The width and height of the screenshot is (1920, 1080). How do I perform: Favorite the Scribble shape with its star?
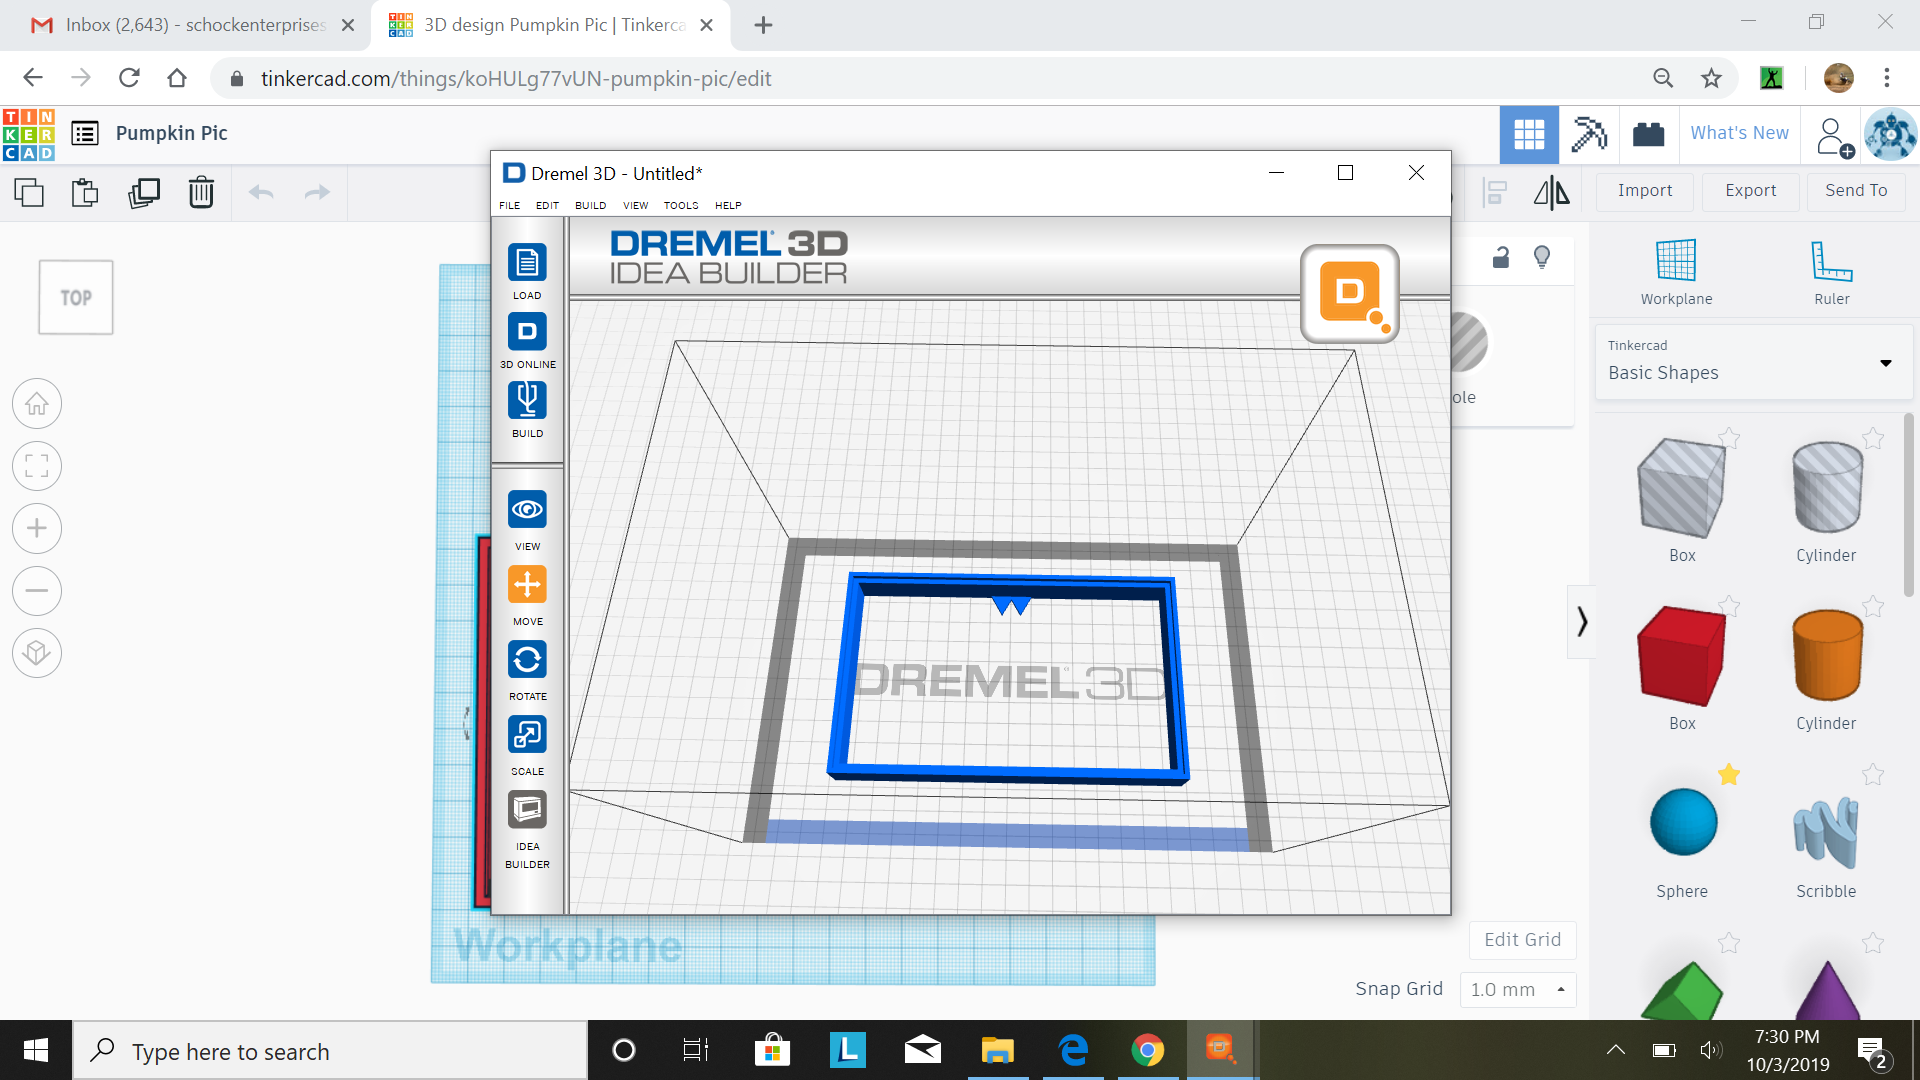[x=1871, y=774]
